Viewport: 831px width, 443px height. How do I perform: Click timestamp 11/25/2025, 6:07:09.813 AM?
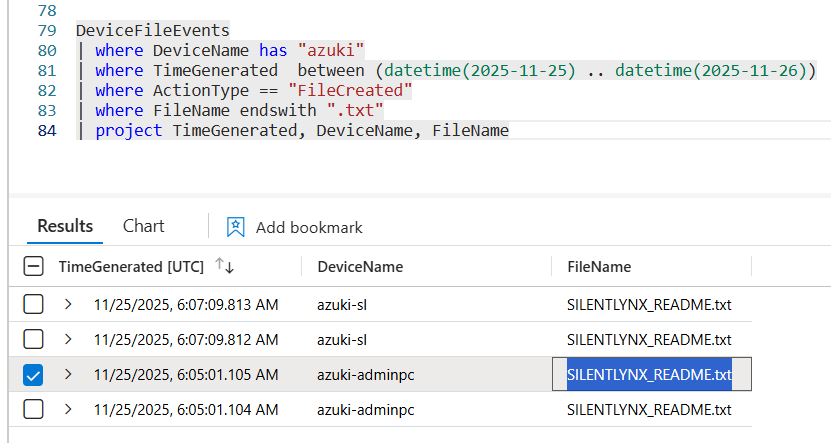186,305
